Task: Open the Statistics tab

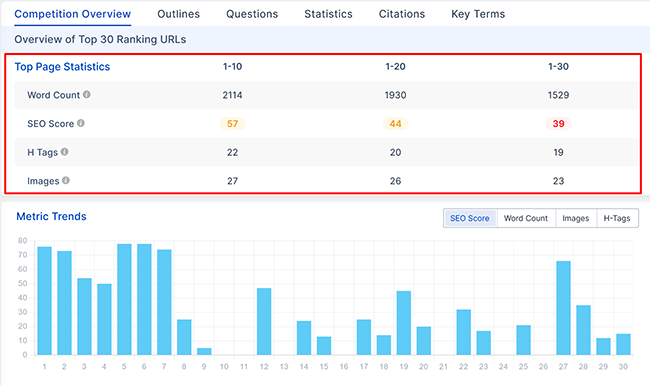Action: (328, 14)
